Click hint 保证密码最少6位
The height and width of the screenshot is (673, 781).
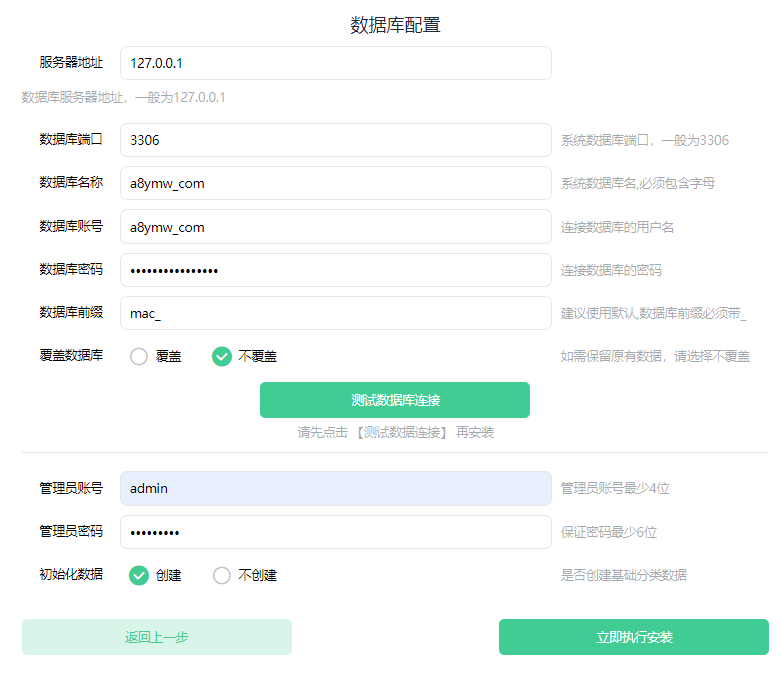coord(609,532)
